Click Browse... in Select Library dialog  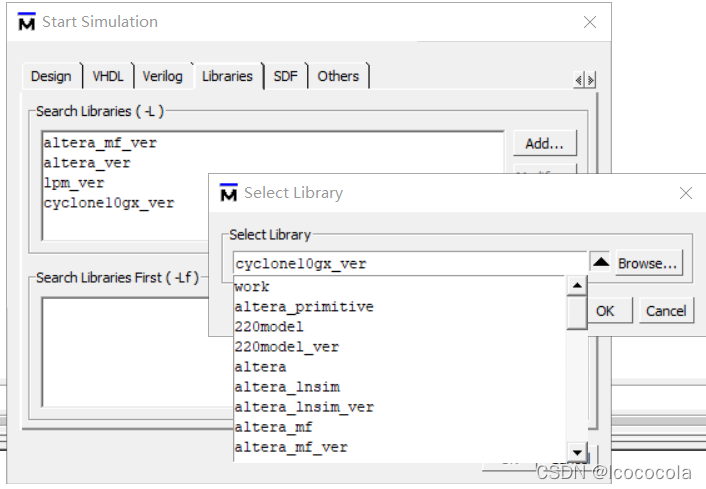coord(647,263)
